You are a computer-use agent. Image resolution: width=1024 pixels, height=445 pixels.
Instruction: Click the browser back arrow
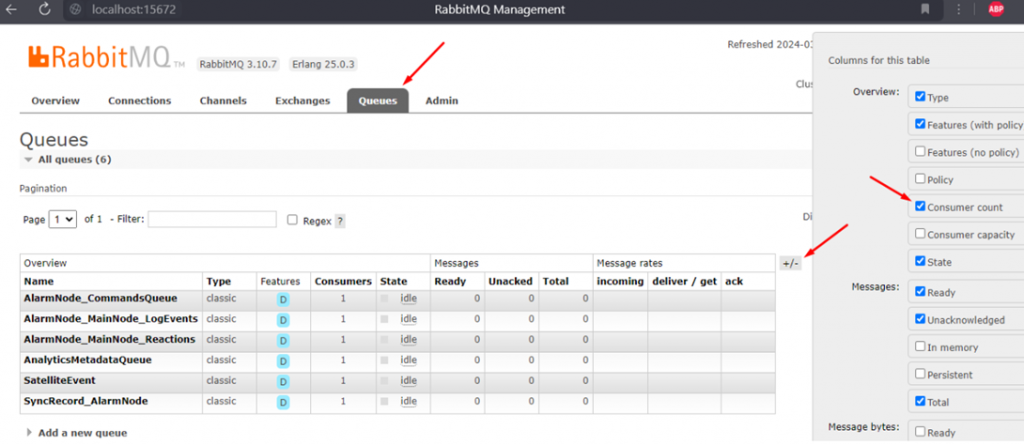pos(11,9)
